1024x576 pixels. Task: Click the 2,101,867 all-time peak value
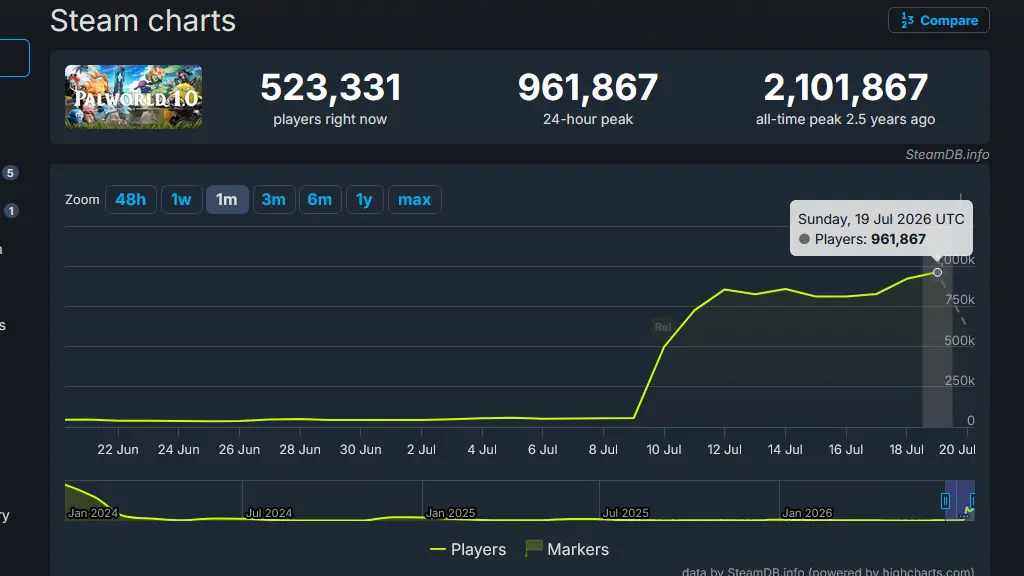(846, 88)
